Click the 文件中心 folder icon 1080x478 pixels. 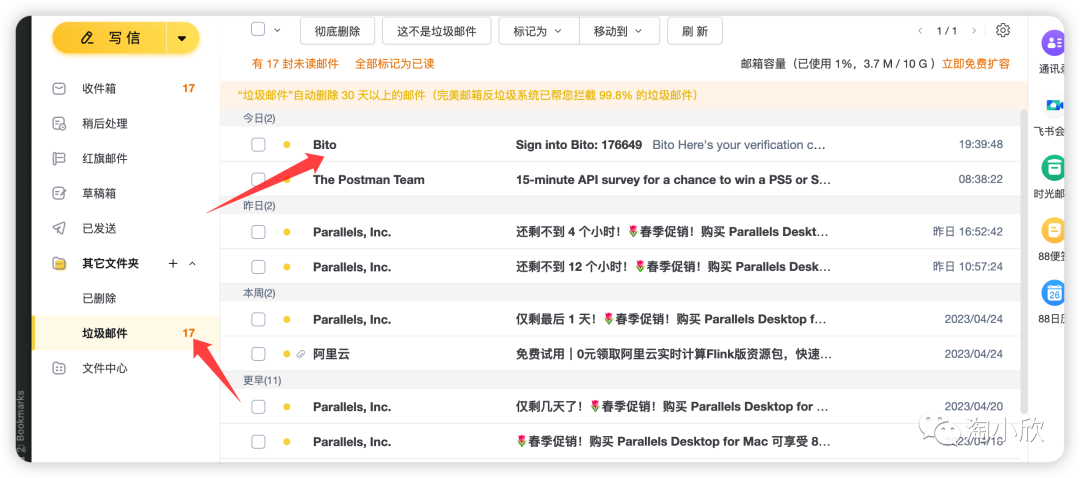(x=60, y=368)
